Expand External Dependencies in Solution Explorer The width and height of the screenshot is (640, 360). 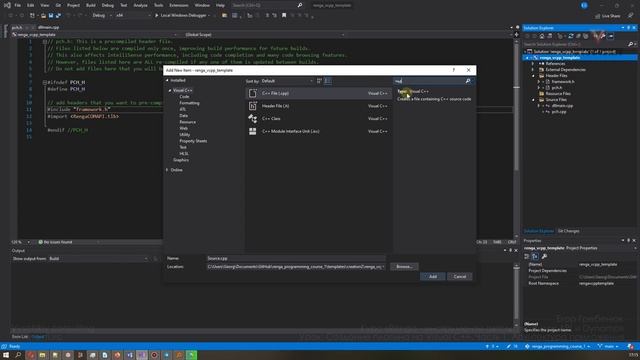click(x=533, y=70)
